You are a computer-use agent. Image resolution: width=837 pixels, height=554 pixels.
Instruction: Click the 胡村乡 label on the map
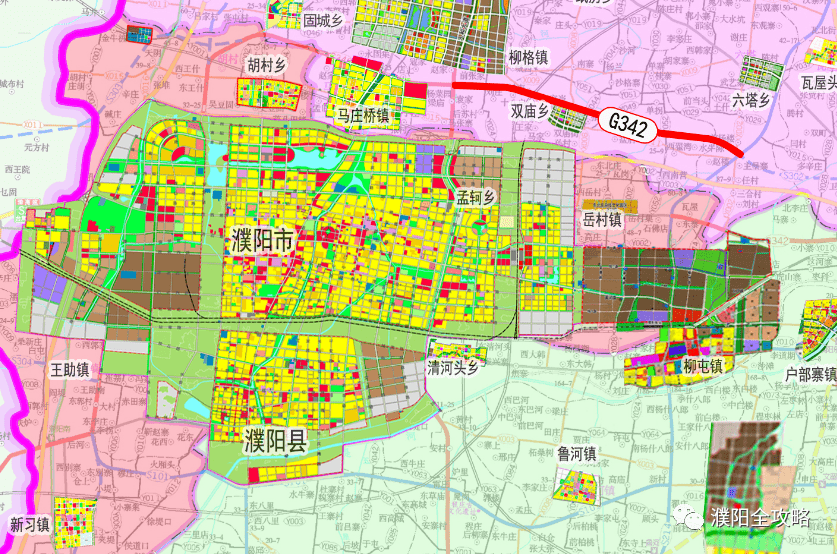tap(266, 65)
